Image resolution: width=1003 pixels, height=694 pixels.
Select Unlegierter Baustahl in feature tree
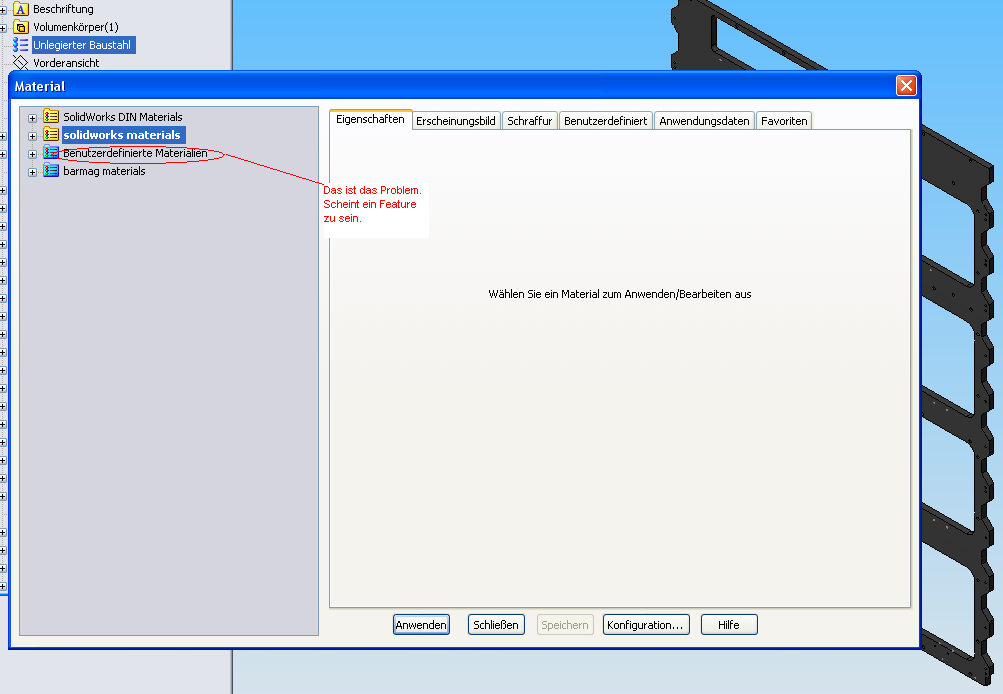pyautogui.click(x=83, y=45)
